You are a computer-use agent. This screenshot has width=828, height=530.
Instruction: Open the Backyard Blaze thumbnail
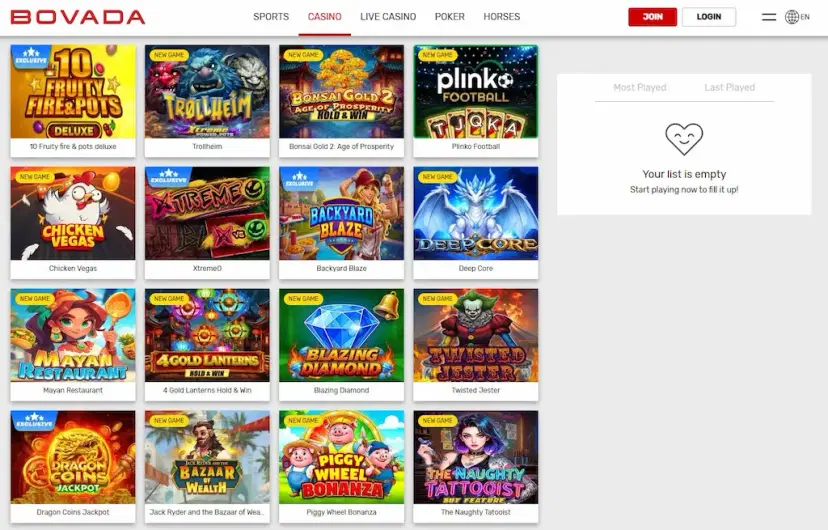pos(341,213)
